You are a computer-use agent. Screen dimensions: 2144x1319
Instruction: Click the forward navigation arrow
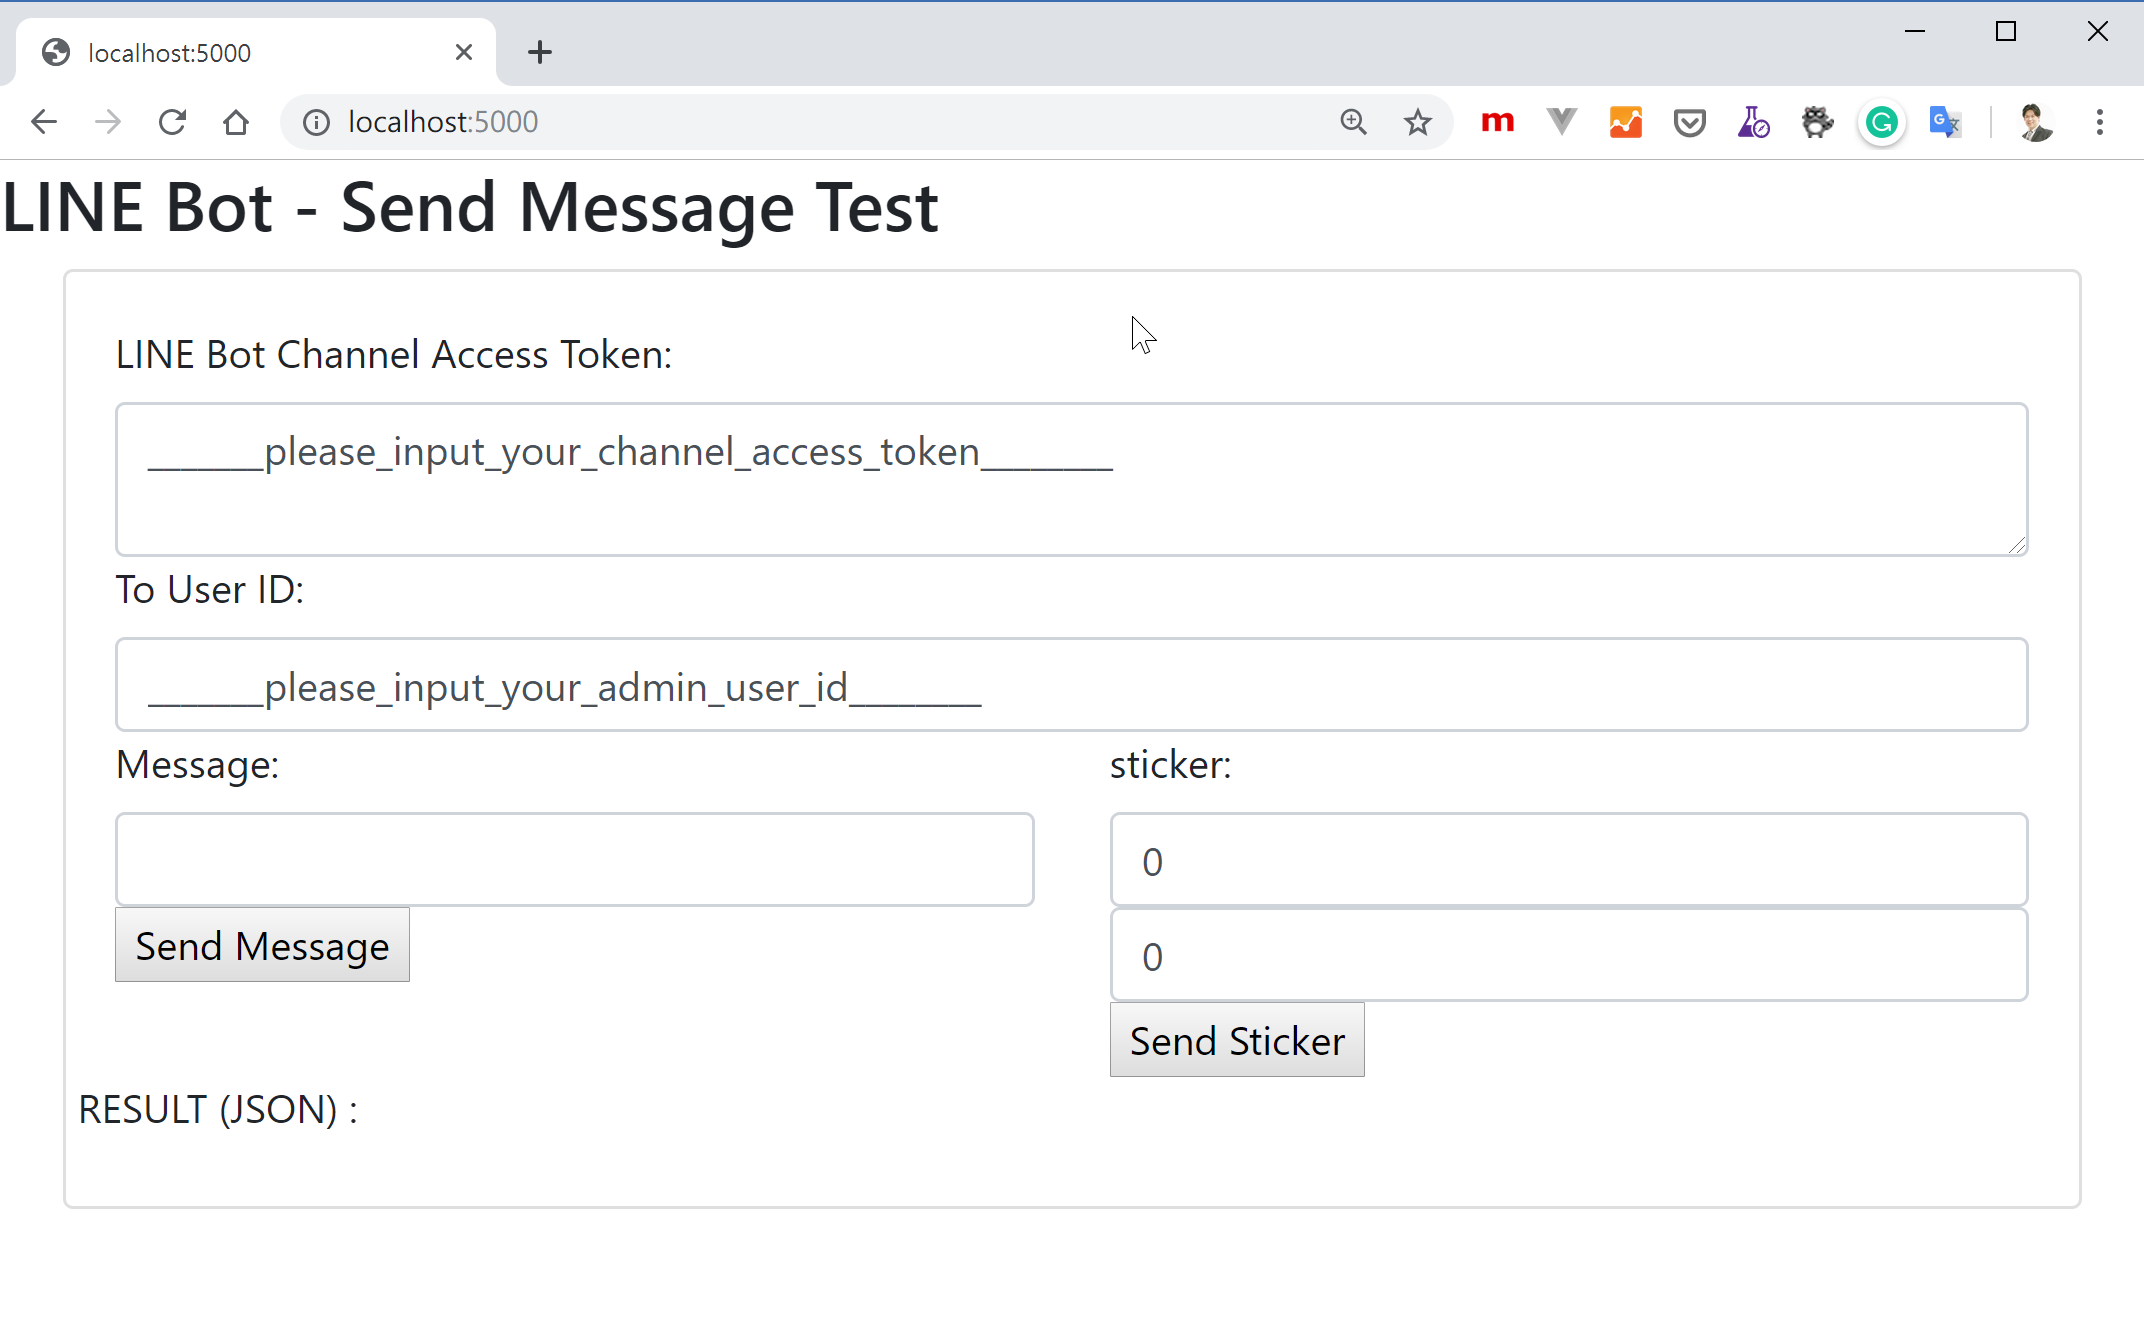[x=108, y=122]
